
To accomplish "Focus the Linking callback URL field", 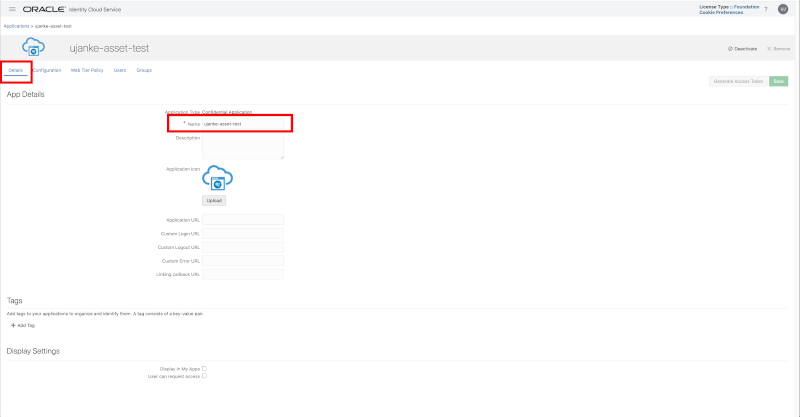I will [x=243, y=274].
